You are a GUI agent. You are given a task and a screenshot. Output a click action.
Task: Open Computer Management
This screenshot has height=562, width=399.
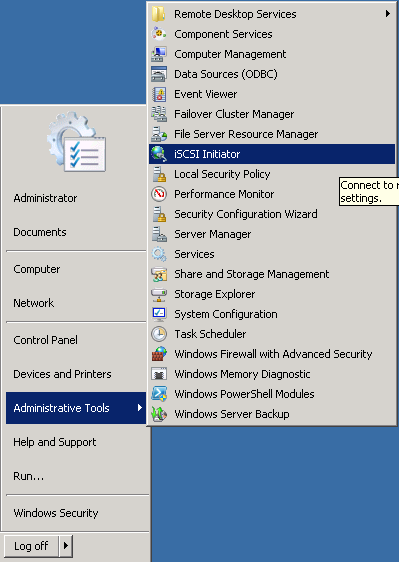pos(272,54)
